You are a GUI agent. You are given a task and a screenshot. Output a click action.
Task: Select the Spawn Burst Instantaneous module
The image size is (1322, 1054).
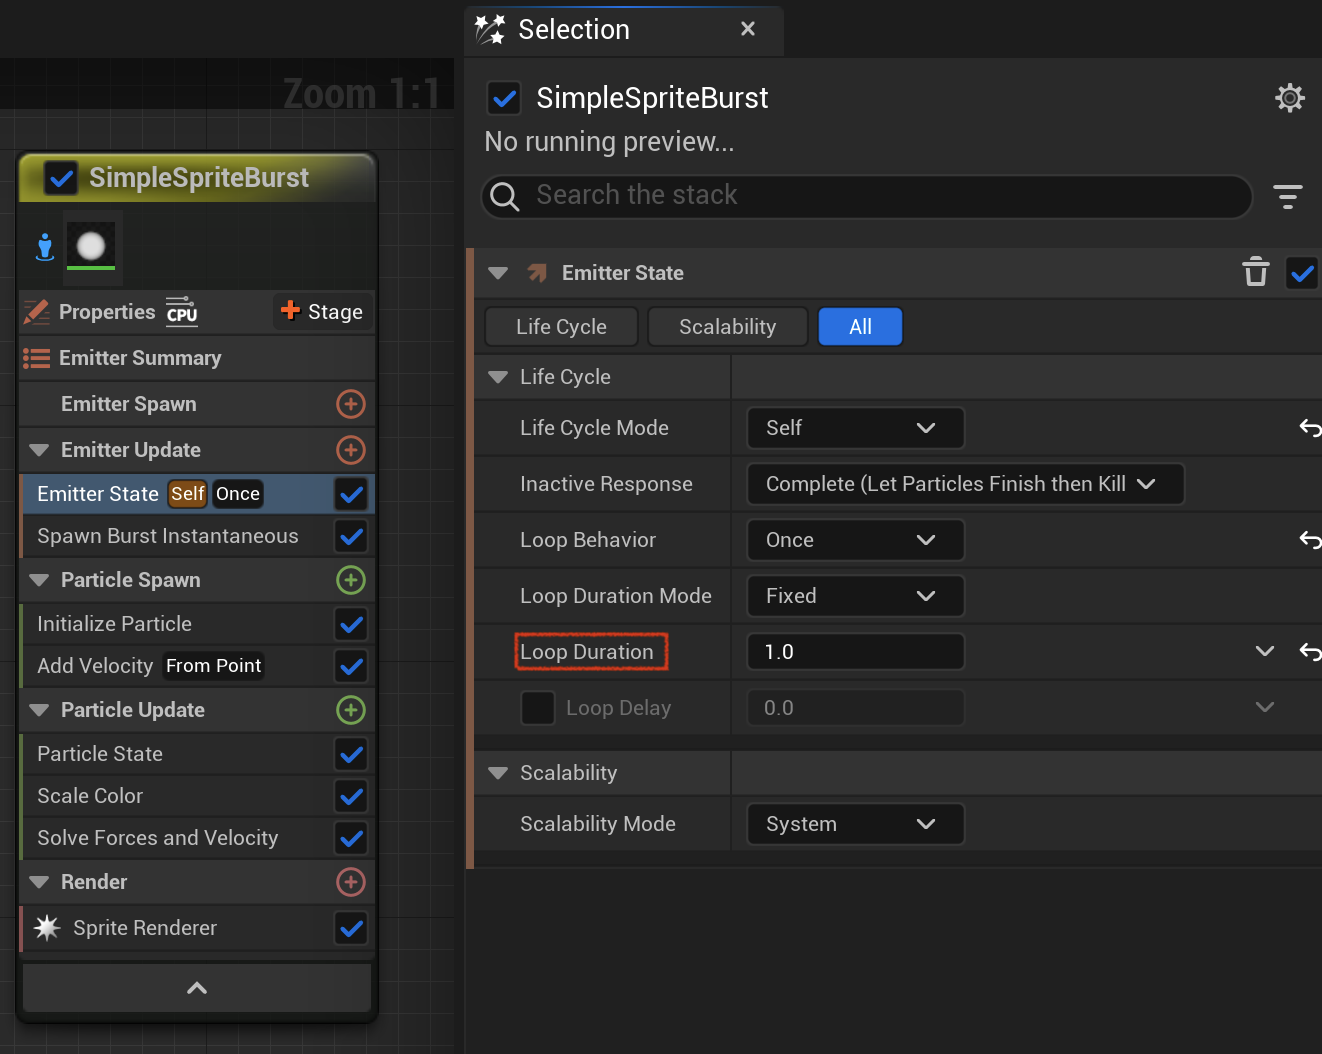tap(197, 536)
